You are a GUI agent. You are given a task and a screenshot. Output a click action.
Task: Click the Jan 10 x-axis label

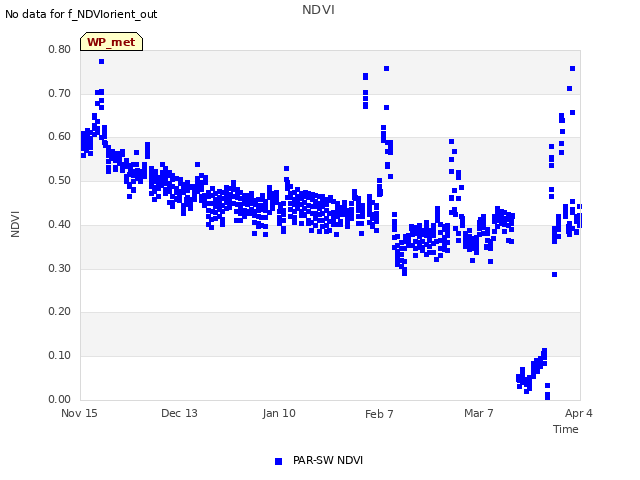[279, 413]
